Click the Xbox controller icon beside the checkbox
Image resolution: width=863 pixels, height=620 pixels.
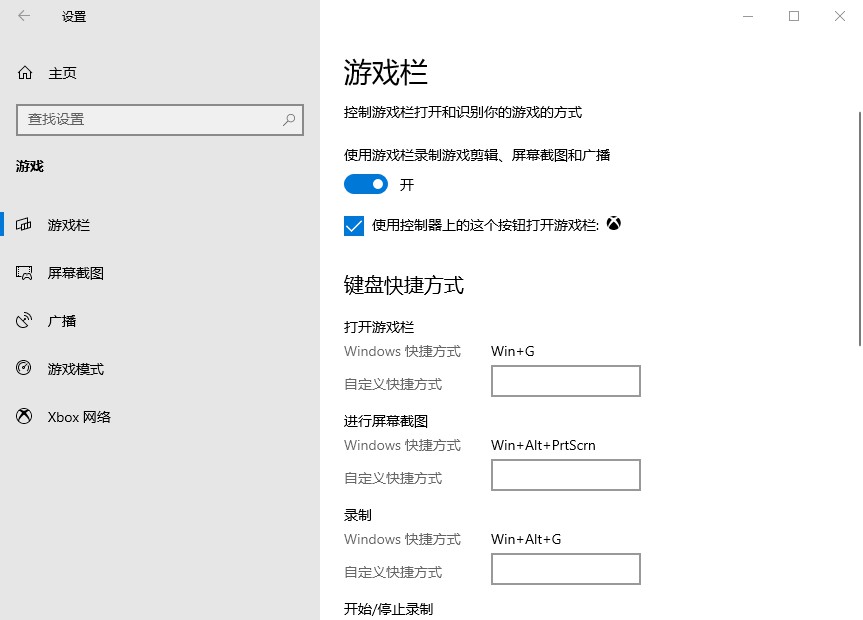tap(613, 224)
